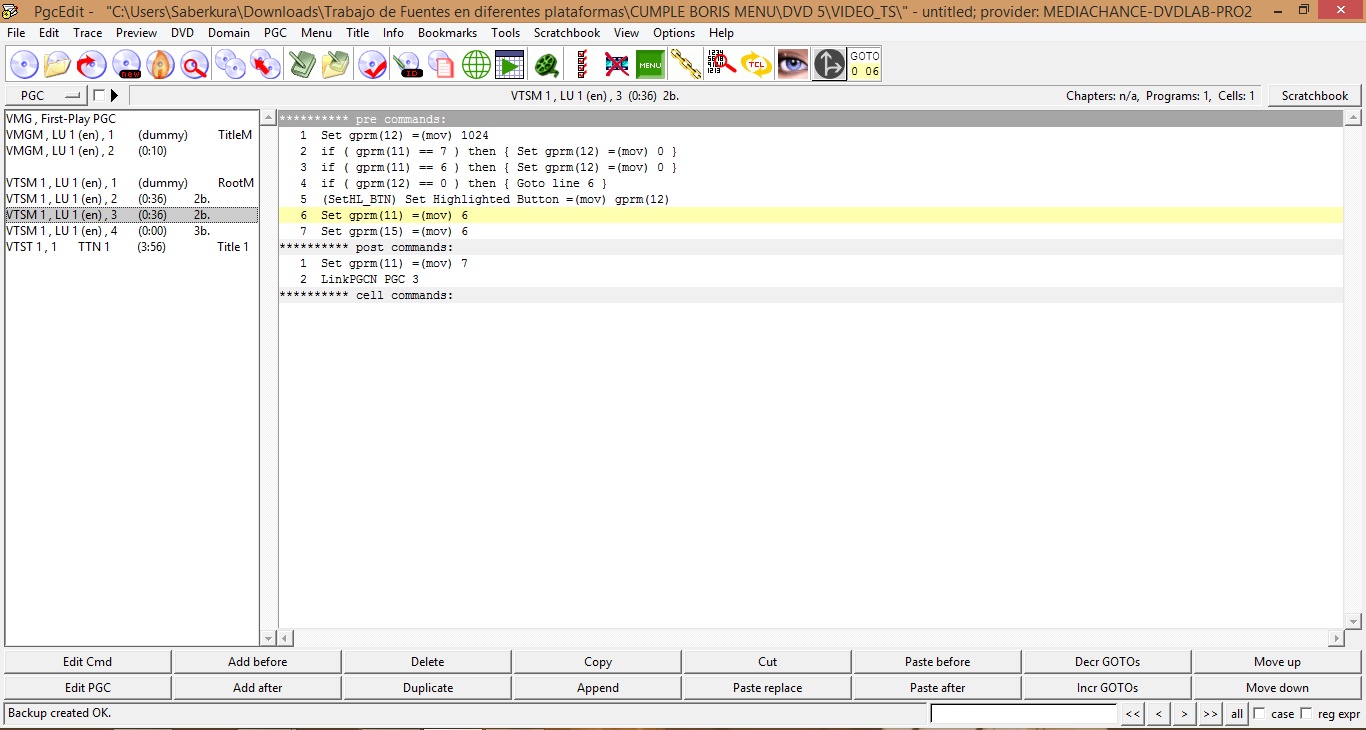Click the Open DVD folder icon
Screen dimensions: 1366x730
click(58, 65)
